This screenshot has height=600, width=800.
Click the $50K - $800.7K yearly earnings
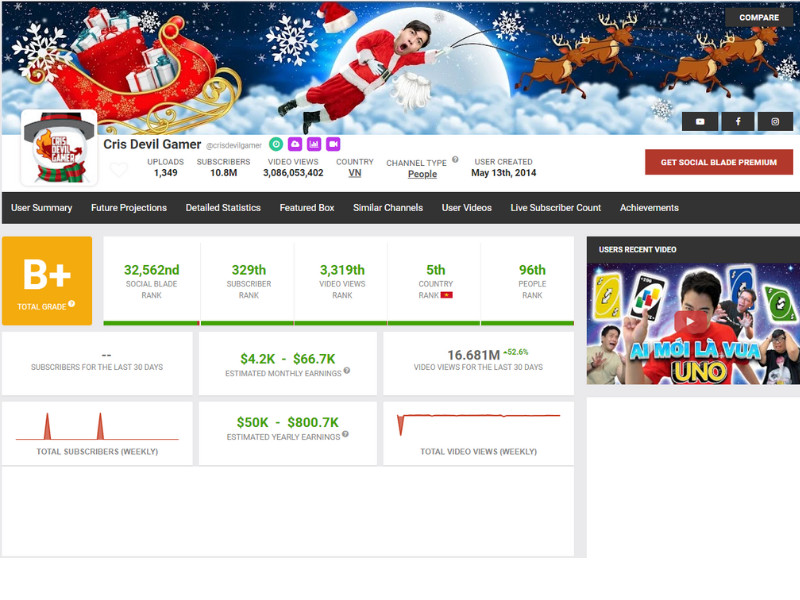(x=288, y=422)
